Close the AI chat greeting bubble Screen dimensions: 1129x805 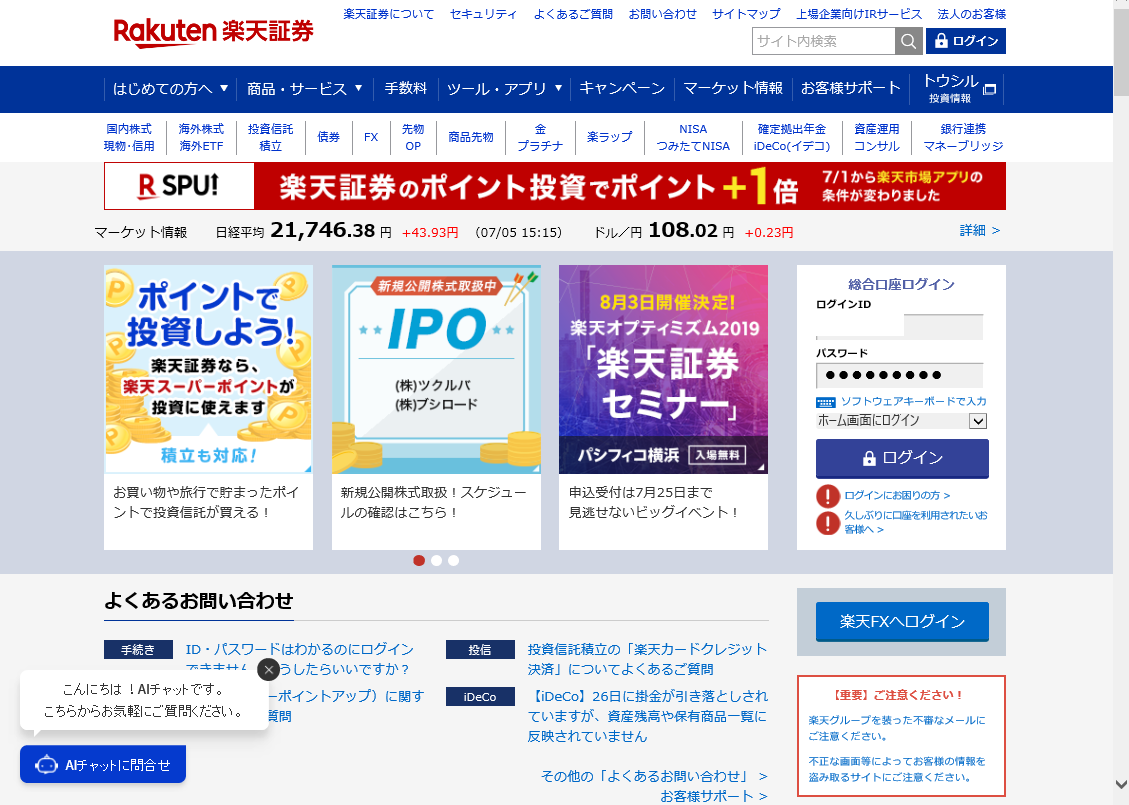pos(269,670)
